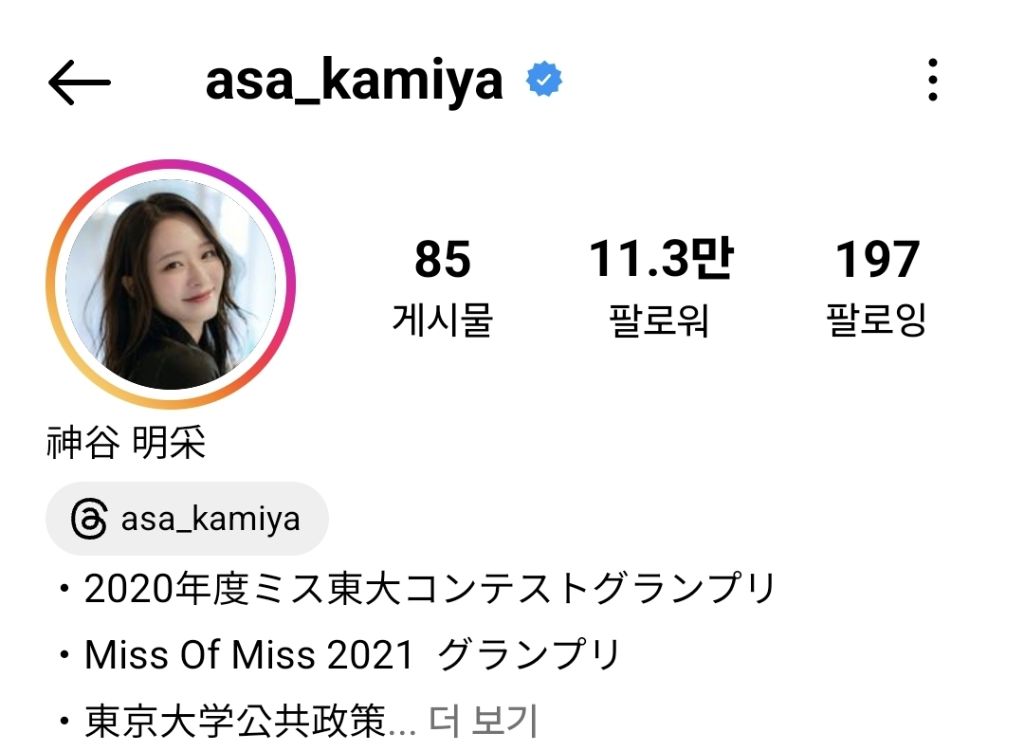Open the three-dot options menu
The image size is (1024, 751).
(933, 80)
